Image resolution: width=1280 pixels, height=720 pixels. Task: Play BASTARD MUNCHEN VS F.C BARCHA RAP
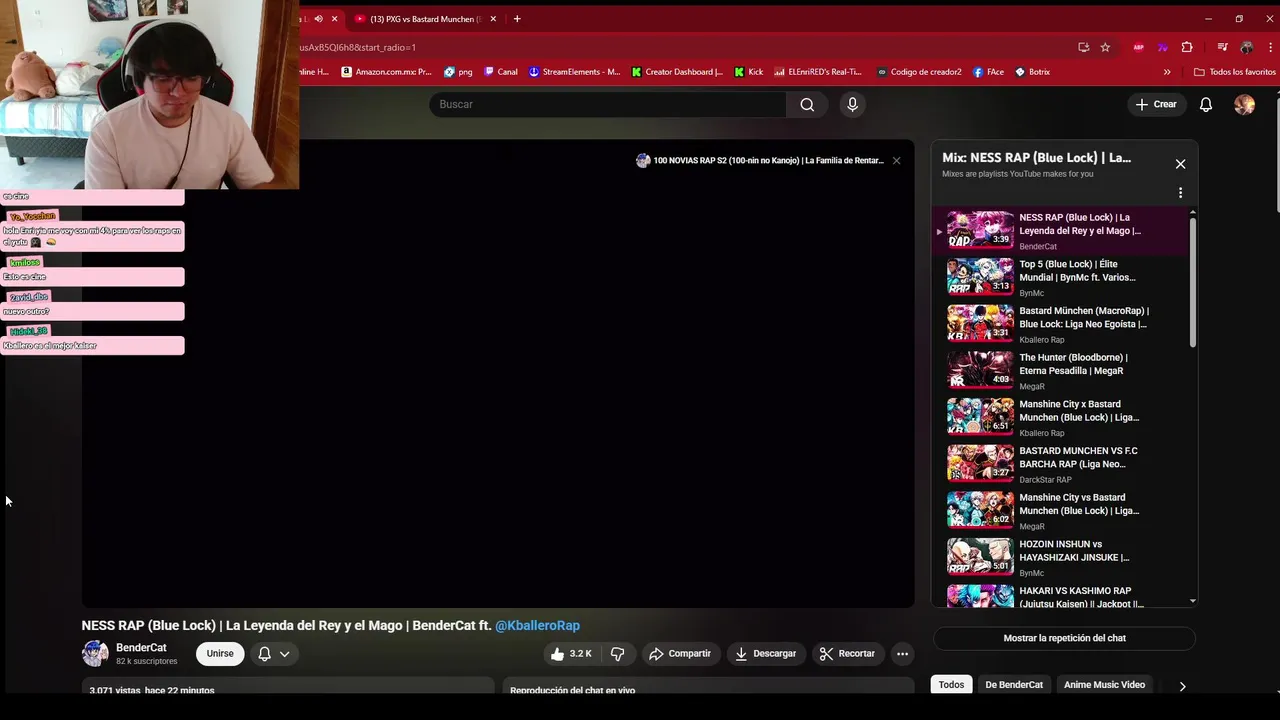click(1060, 464)
